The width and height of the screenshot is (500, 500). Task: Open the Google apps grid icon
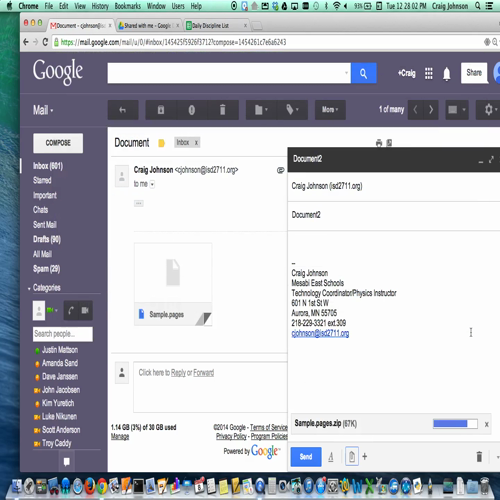(x=429, y=73)
